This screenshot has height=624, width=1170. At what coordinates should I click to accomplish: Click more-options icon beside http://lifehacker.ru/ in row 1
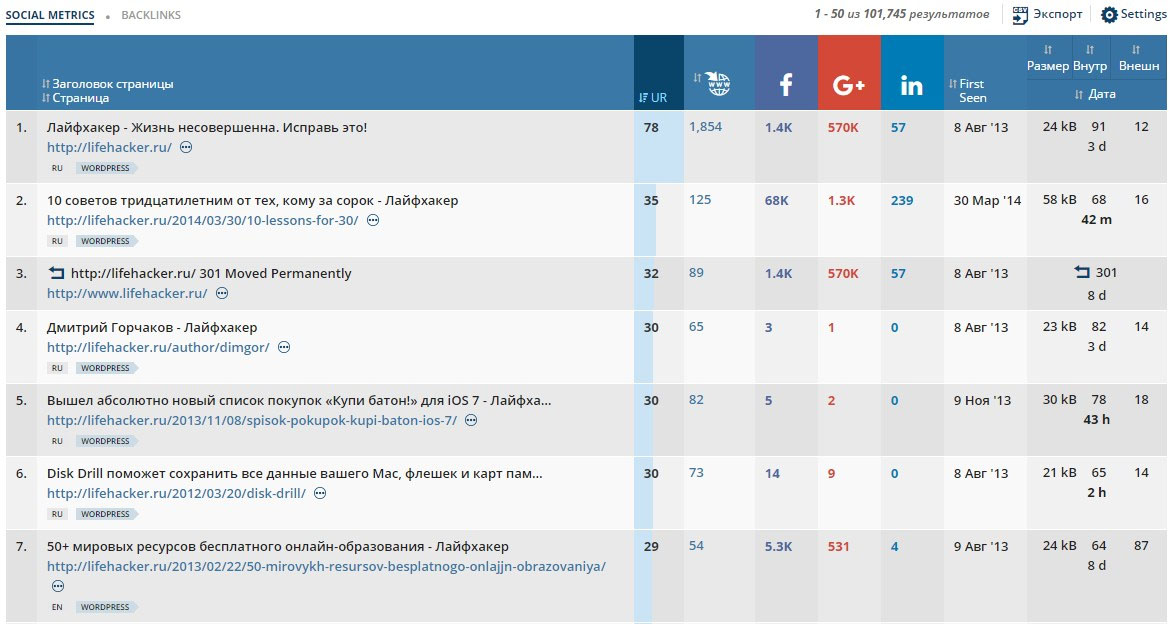187,147
